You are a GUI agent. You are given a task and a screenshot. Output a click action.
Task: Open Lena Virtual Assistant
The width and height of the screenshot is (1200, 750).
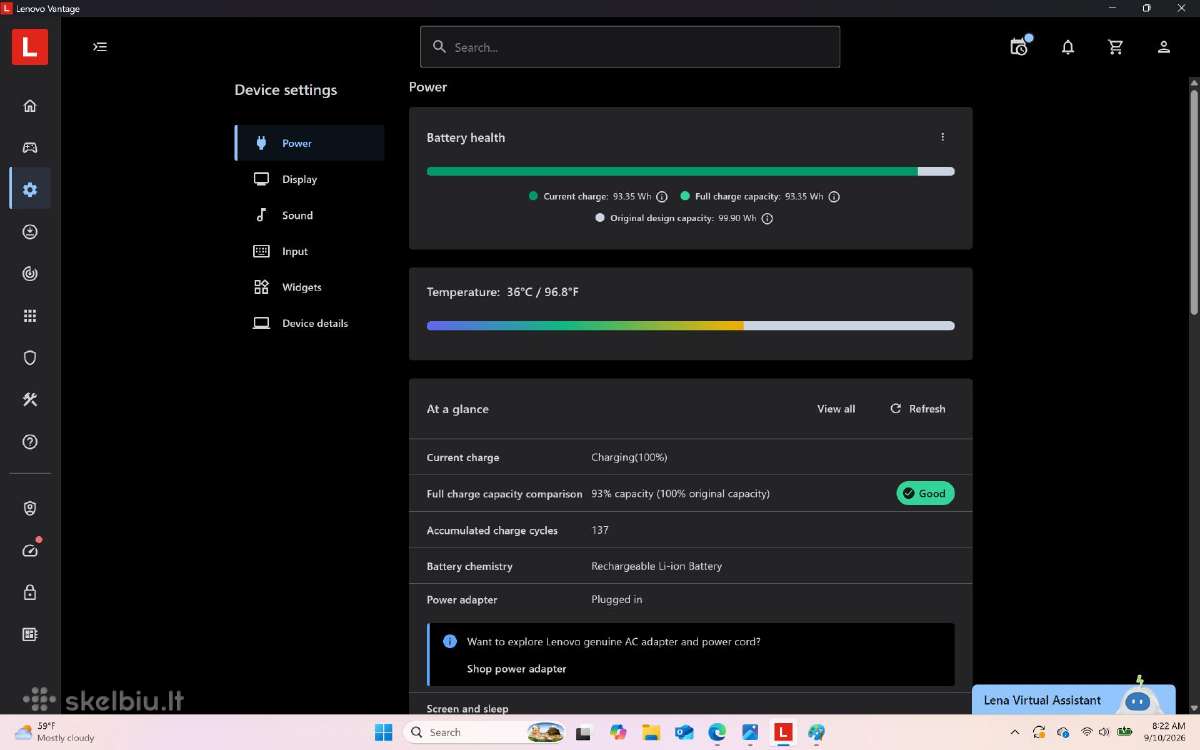[1074, 700]
